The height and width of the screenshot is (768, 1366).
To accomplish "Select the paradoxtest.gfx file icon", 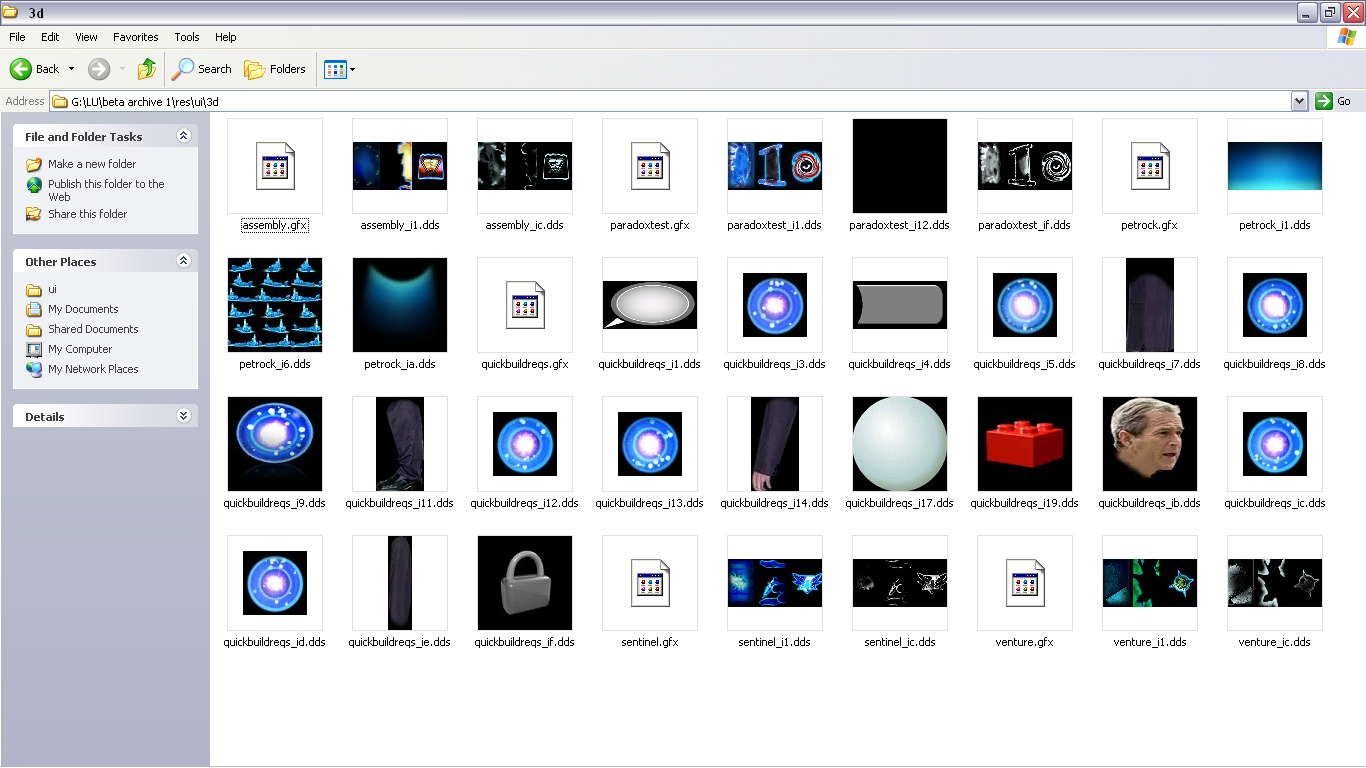I will pyautogui.click(x=650, y=166).
